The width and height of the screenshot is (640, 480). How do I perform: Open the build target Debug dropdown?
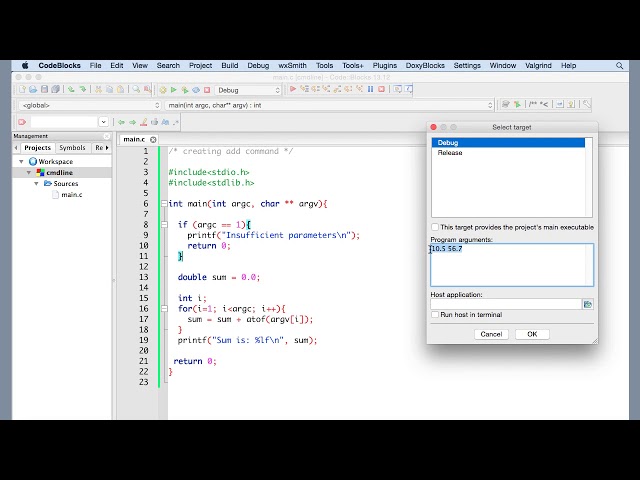248,90
